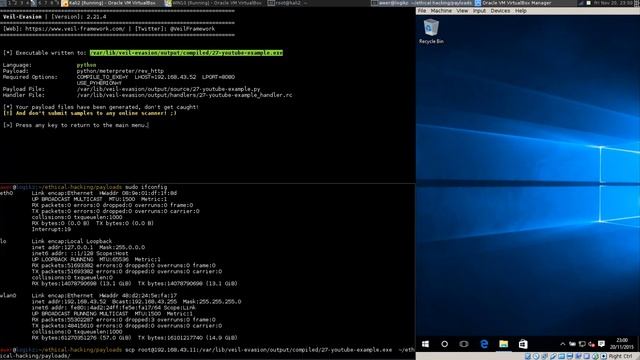640x360 pixels.
Task: Click the keyboard capture indicator beside Right Ctrl
Action: [604, 356]
